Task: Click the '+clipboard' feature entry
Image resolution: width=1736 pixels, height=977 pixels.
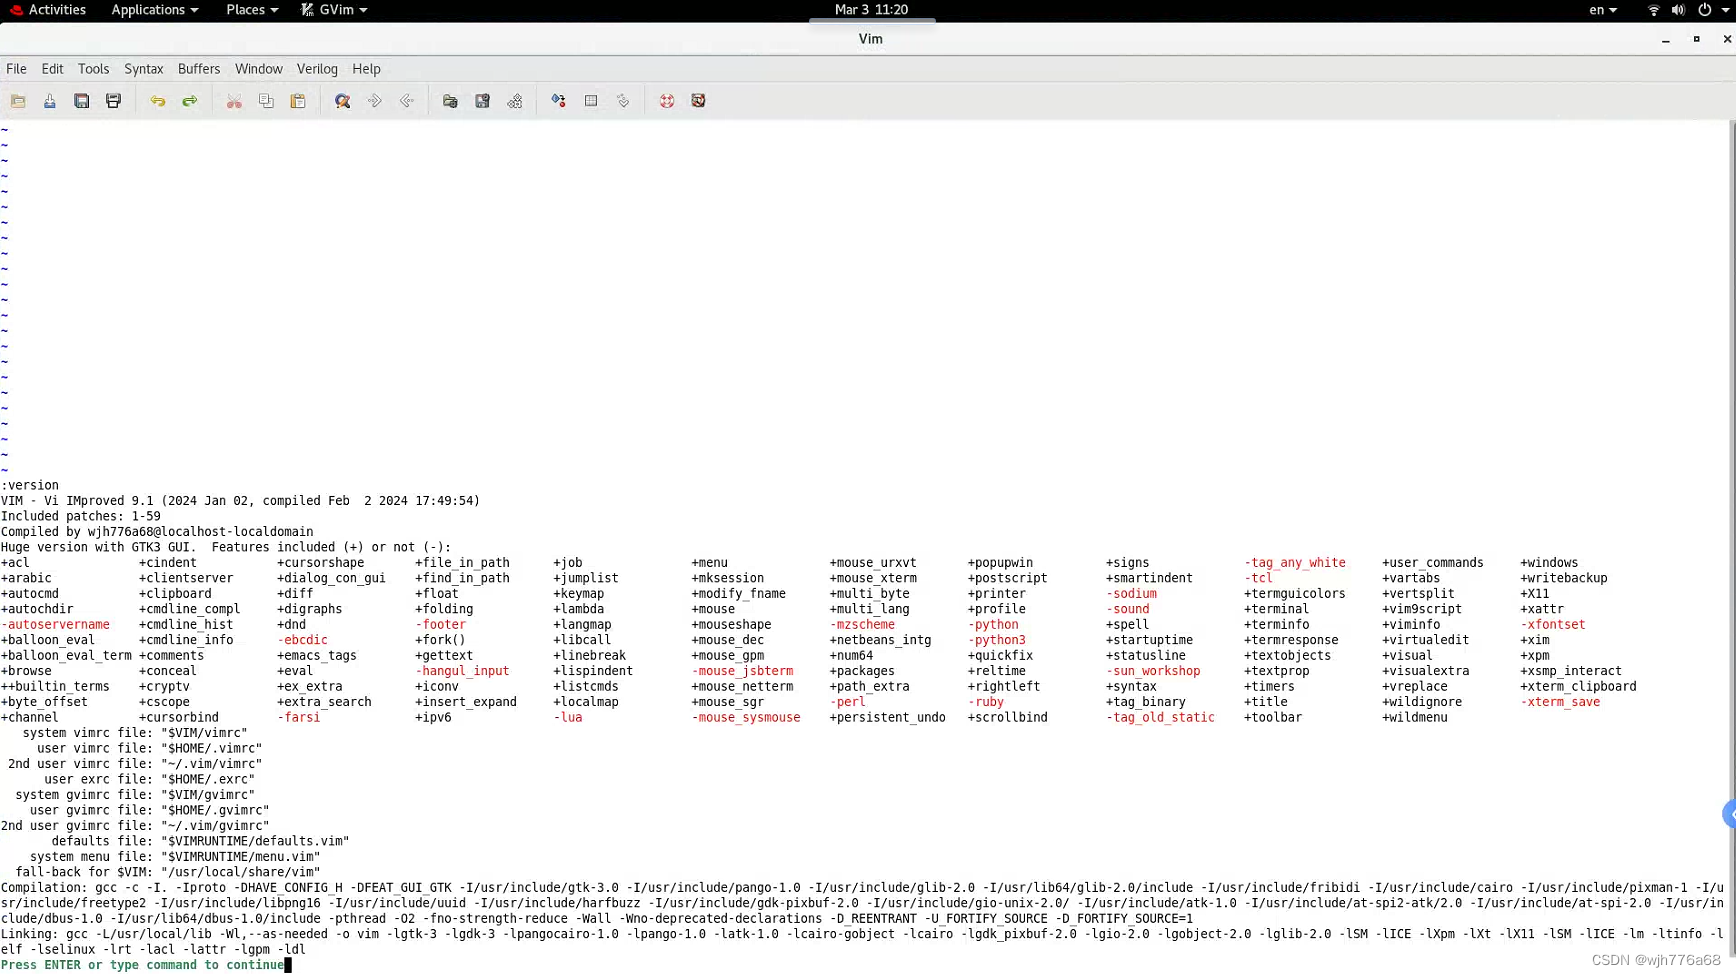Action: pos(175,594)
